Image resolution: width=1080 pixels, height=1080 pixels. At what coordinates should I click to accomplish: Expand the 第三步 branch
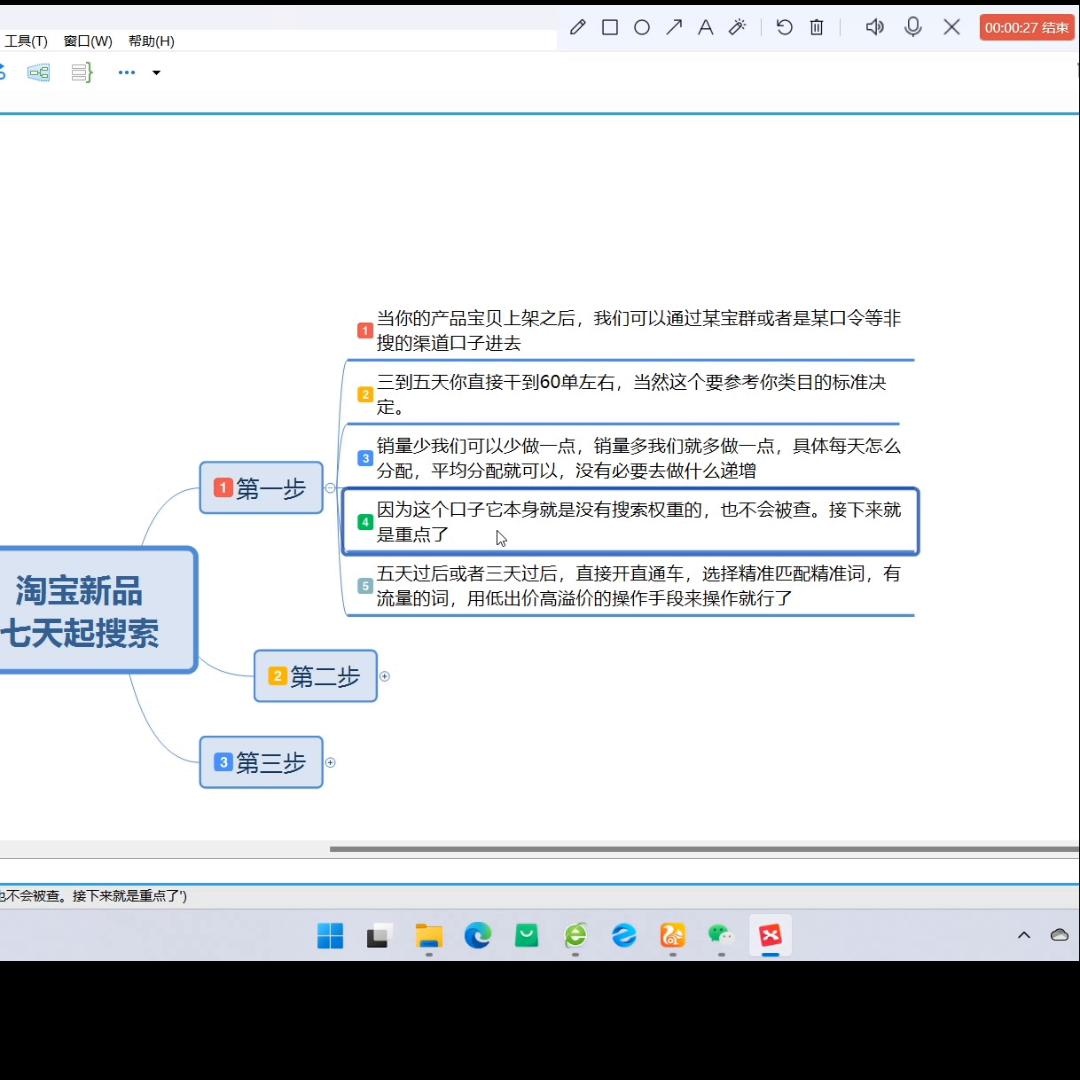coord(331,762)
